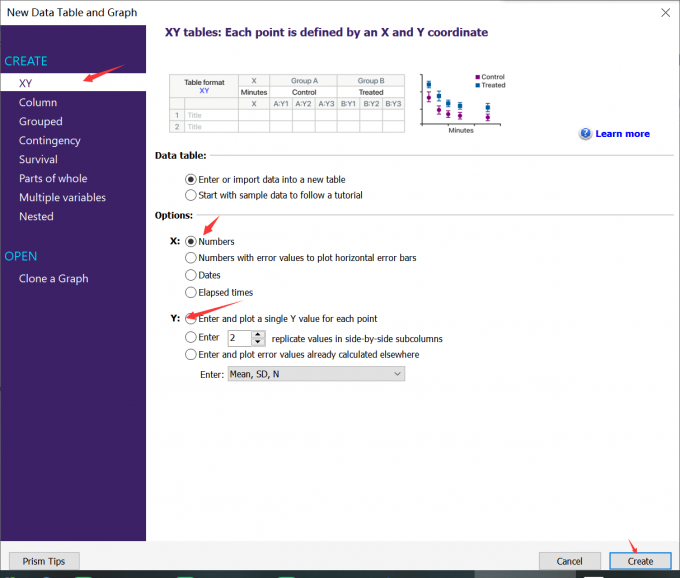Open Clone a Graph option

pos(53,278)
